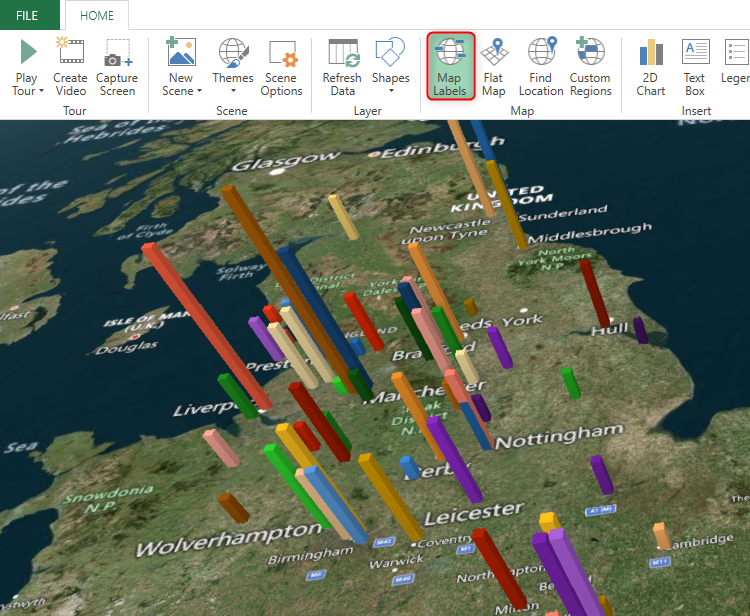Open the Find Location tool
This screenshot has height=616, width=750.
[541, 68]
